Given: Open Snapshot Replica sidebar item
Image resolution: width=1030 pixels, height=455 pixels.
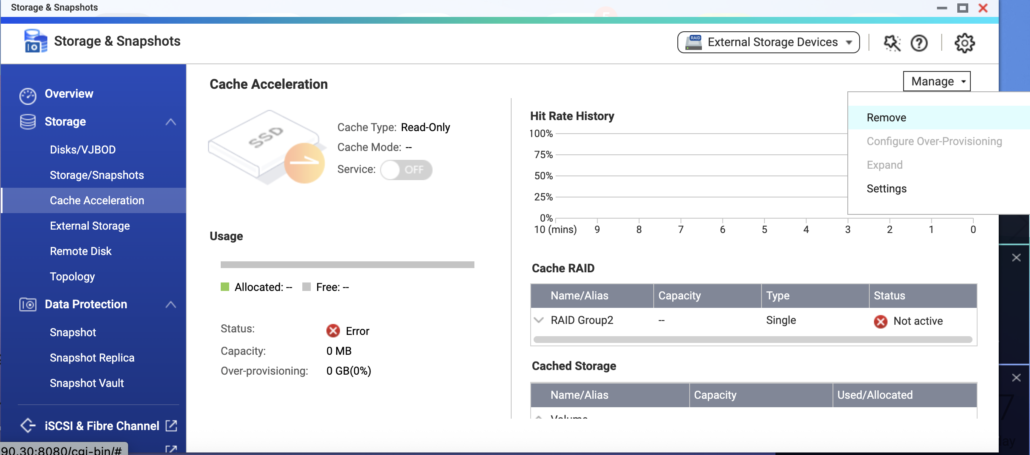Looking at the screenshot, I should coord(93,358).
